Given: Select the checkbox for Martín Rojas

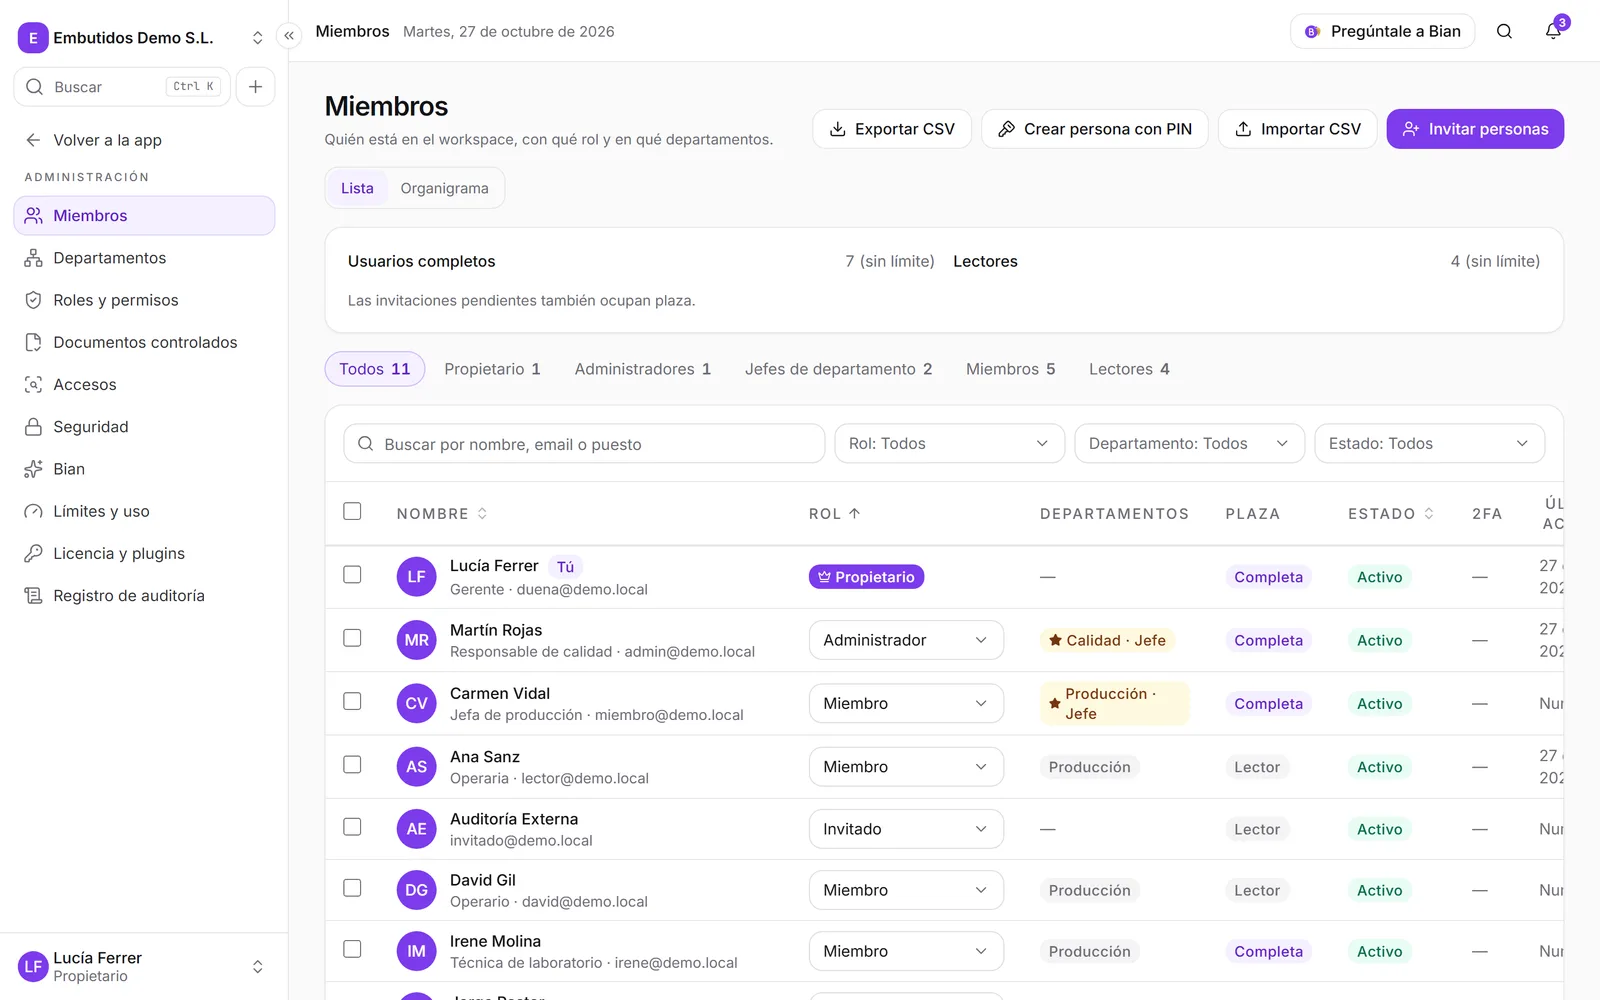Looking at the screenshot, I should click(352, 638).
